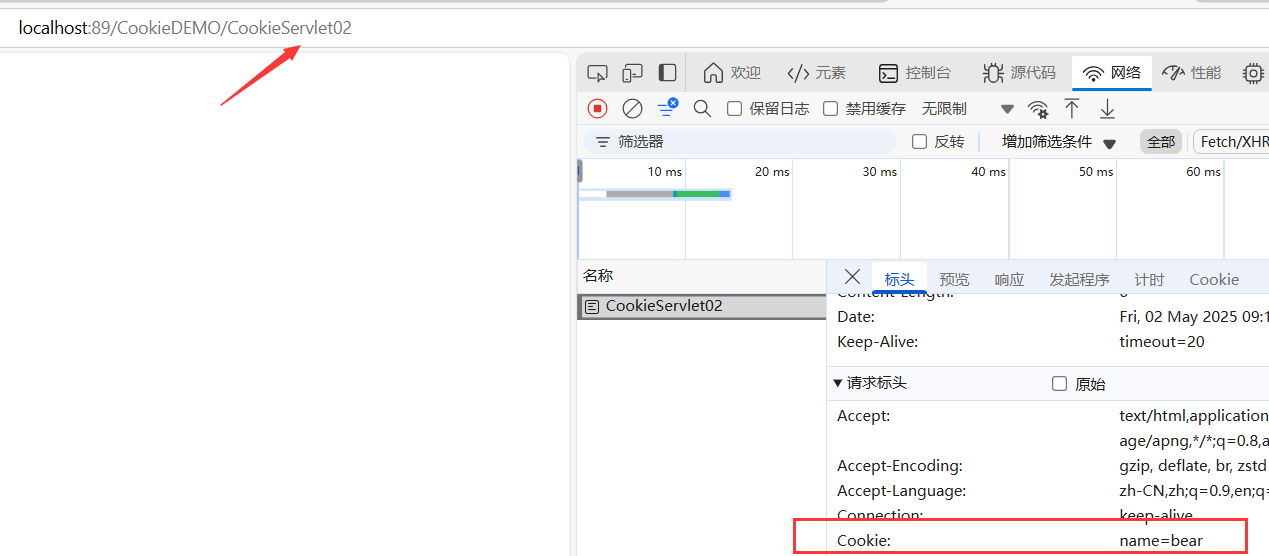Click the Accept-Encoding header value
The height and width of the screenshot is (556, 1269).
(x=1192, y=466)
